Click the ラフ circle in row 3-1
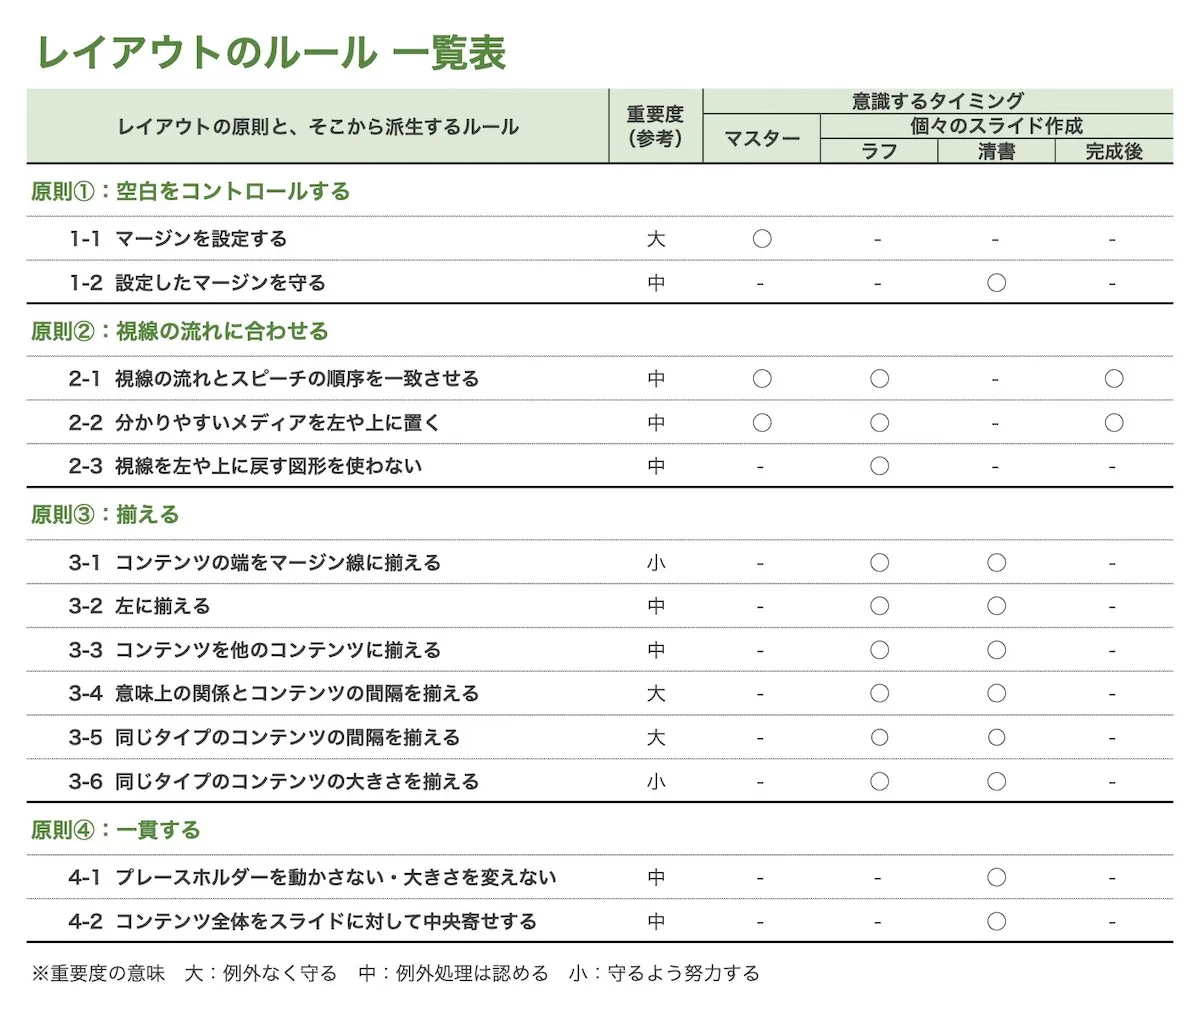This screenshot has width=1200, height=1022. (879, 563)
